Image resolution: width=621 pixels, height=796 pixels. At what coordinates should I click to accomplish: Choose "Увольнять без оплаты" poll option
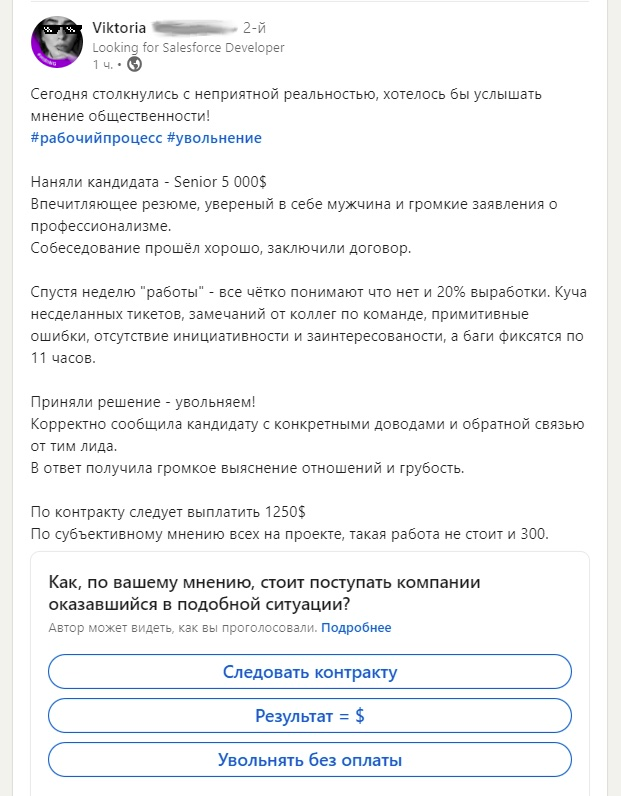tap(310, 760)
